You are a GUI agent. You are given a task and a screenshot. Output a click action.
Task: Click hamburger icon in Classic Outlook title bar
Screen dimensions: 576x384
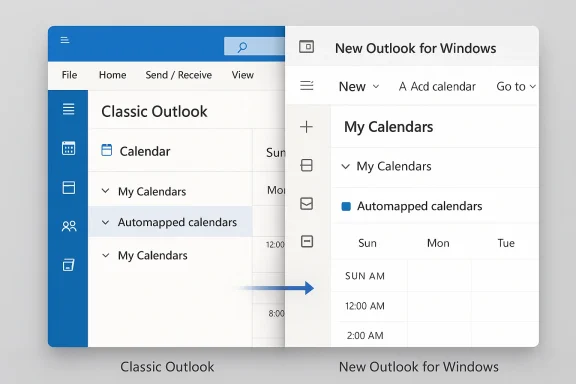(x=65, y=40)
